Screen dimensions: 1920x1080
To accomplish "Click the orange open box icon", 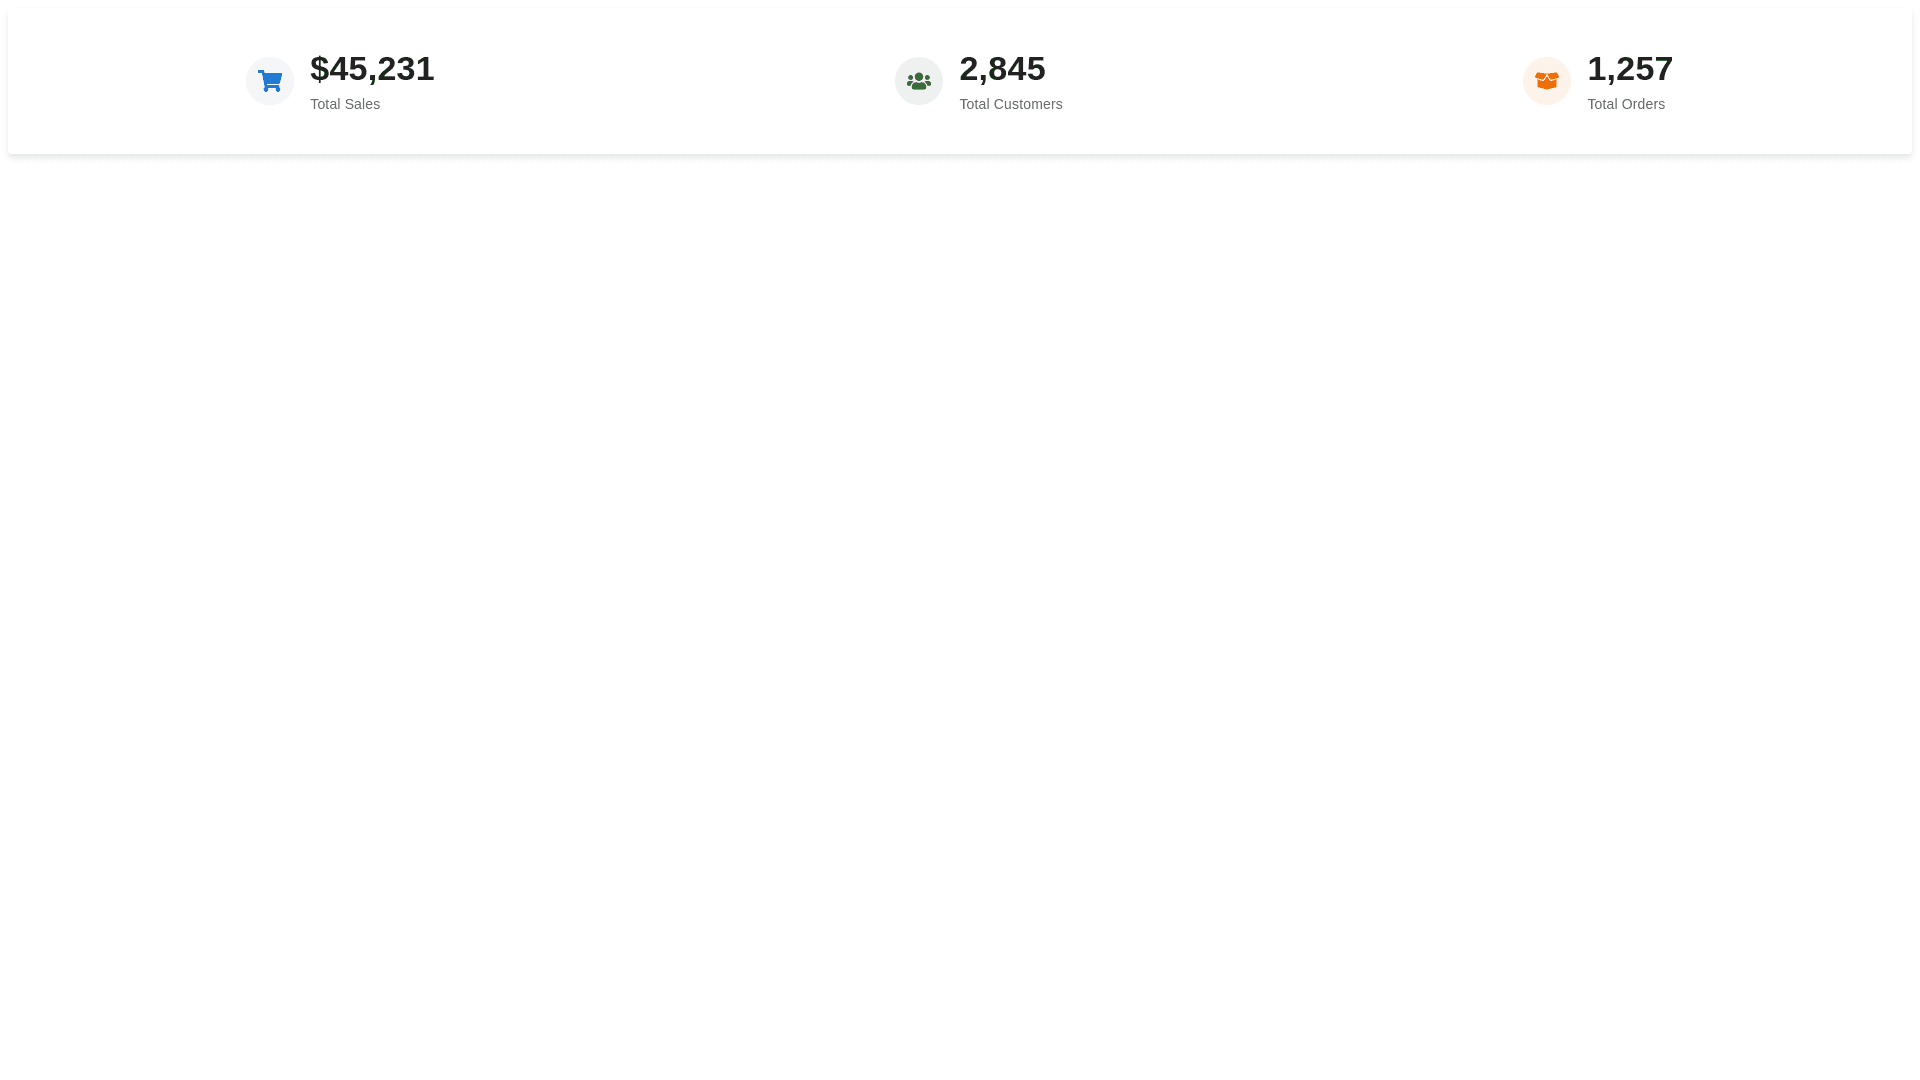I will coord(1546,81).
